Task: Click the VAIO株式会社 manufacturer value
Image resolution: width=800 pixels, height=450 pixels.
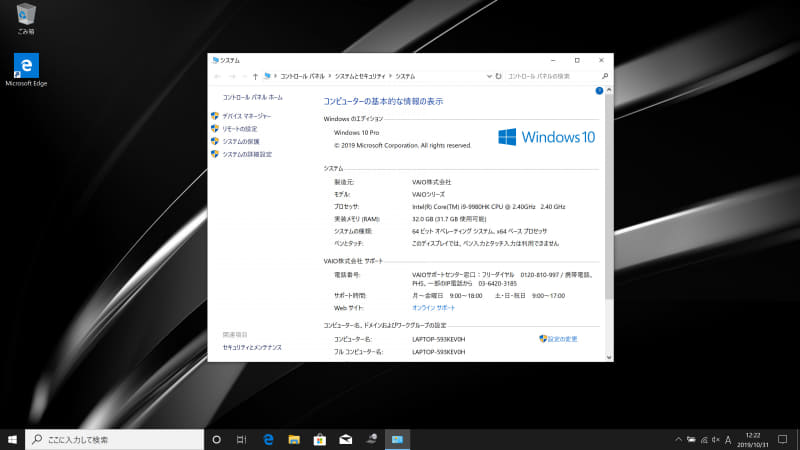Action: (x=431, y=182)
